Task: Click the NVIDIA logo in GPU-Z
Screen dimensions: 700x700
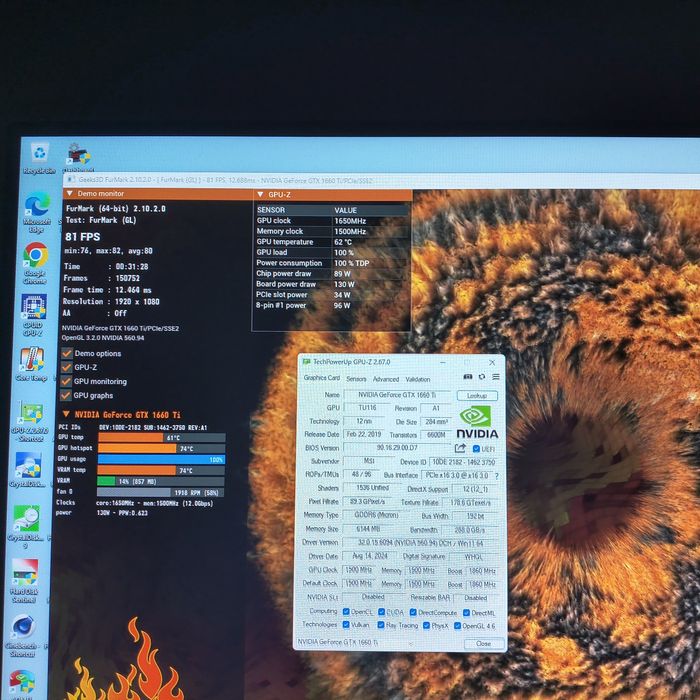Action: point(477,422)
